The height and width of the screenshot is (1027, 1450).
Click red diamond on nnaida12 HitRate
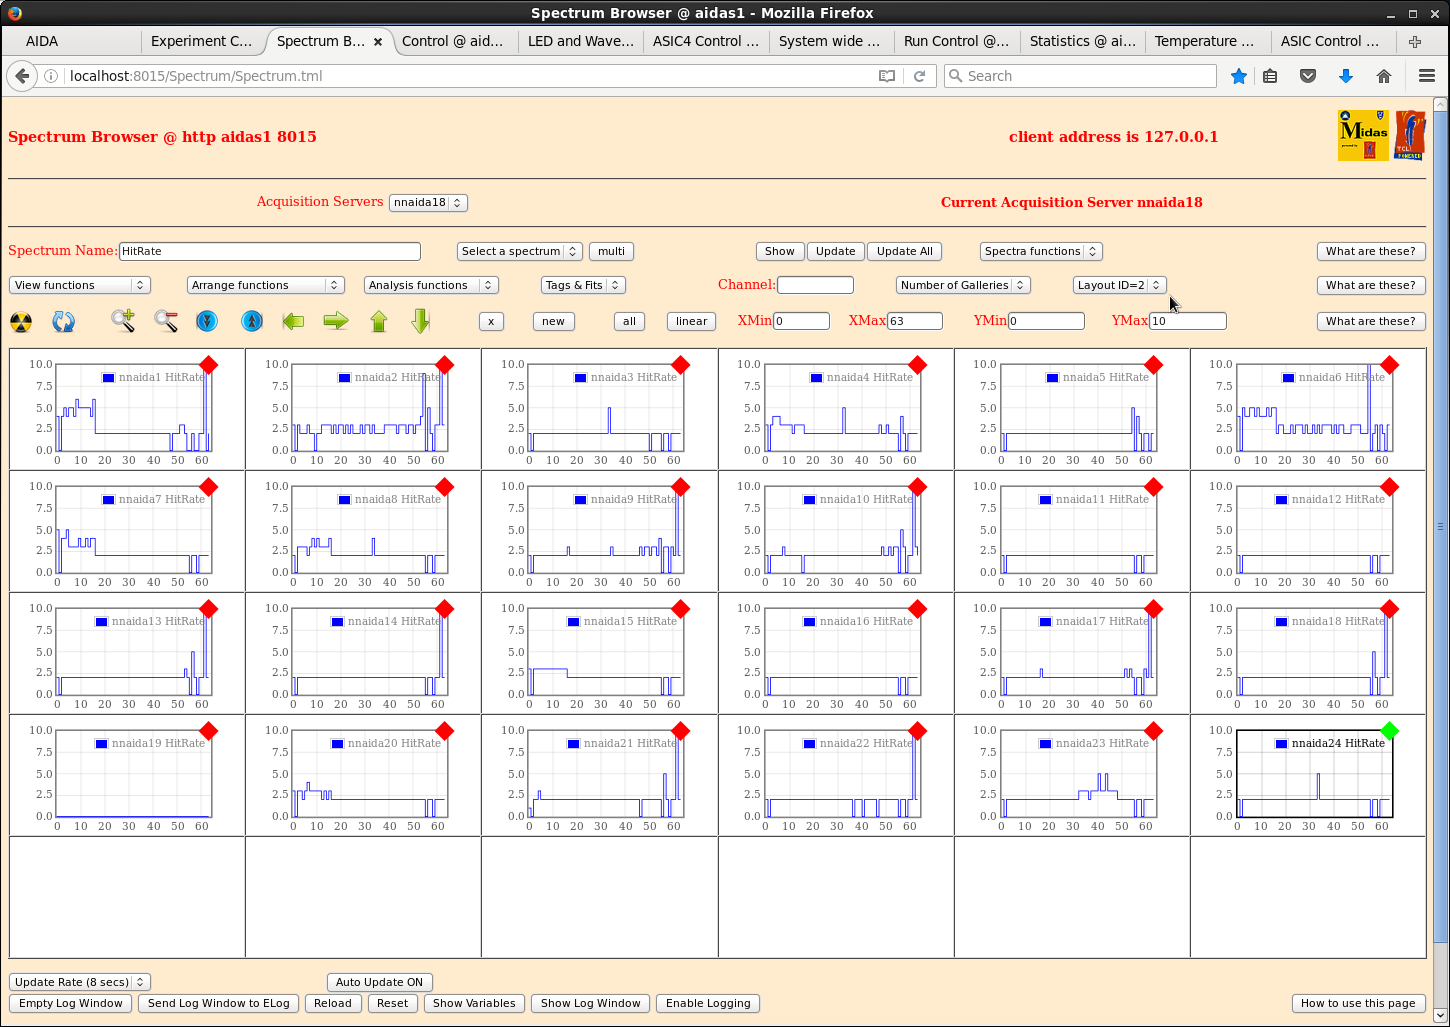point(1389,487)
